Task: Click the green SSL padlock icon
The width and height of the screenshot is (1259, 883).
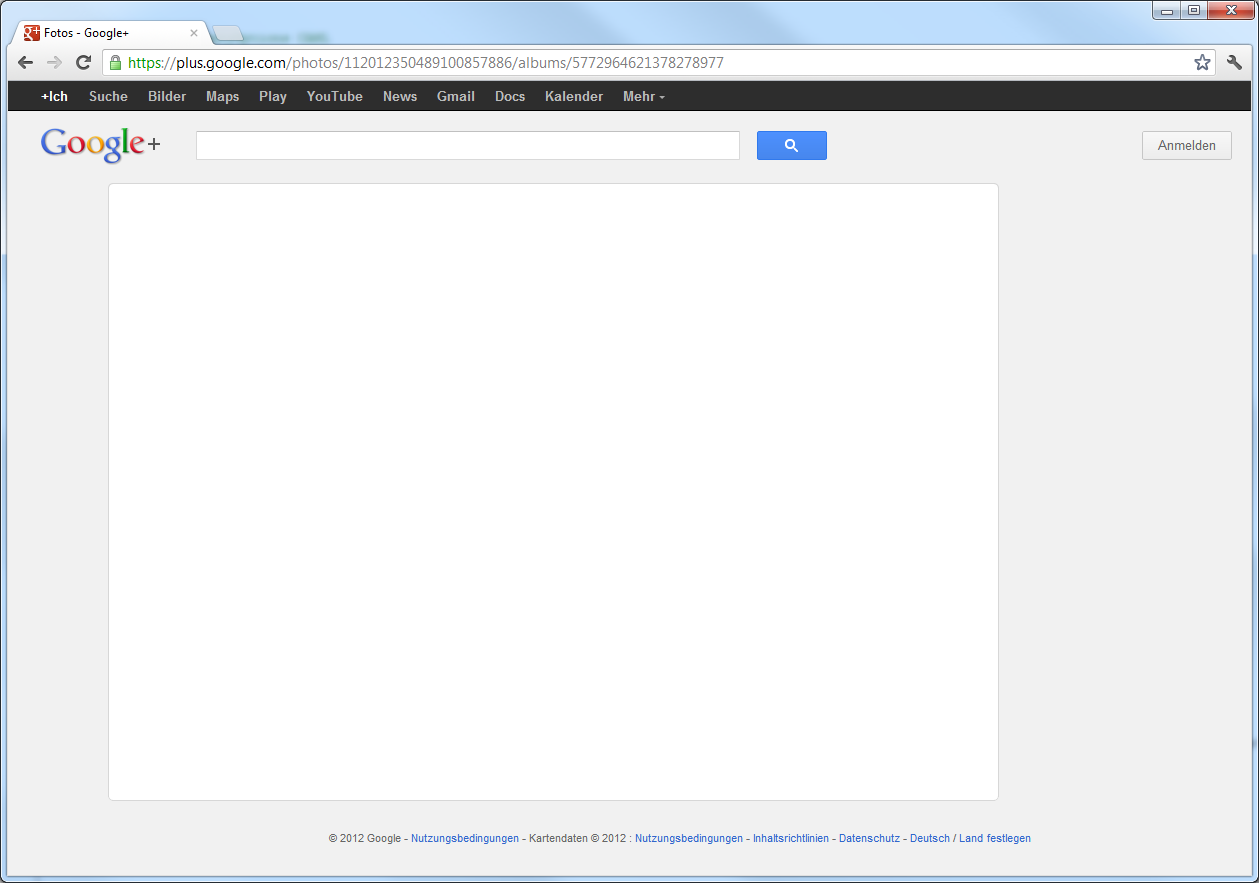Action: pyautogui.click(x=115, y=63)
